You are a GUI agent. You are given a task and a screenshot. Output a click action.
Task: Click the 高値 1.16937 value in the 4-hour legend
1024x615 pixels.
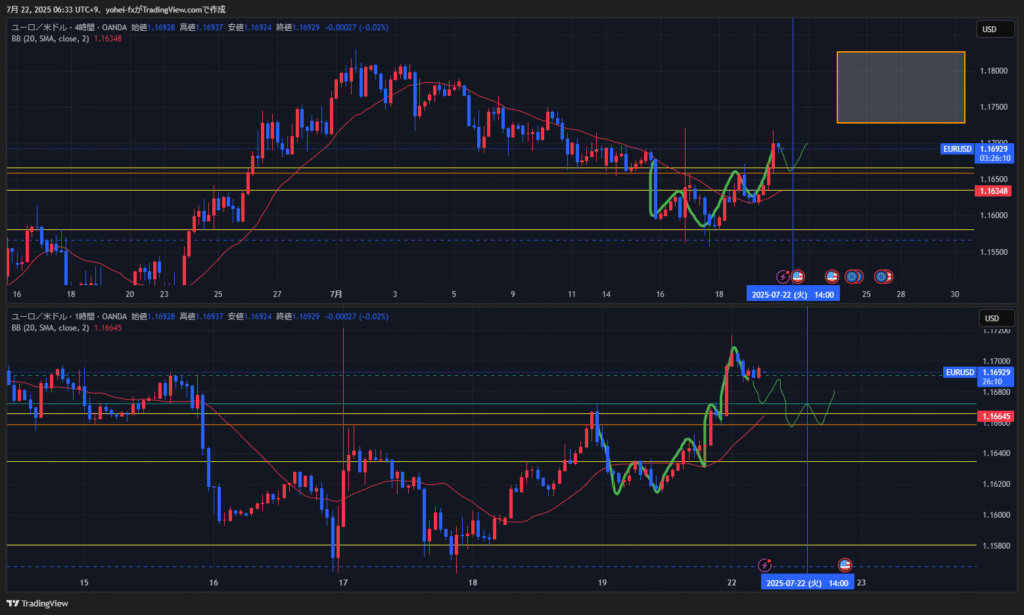pos(201,27)
